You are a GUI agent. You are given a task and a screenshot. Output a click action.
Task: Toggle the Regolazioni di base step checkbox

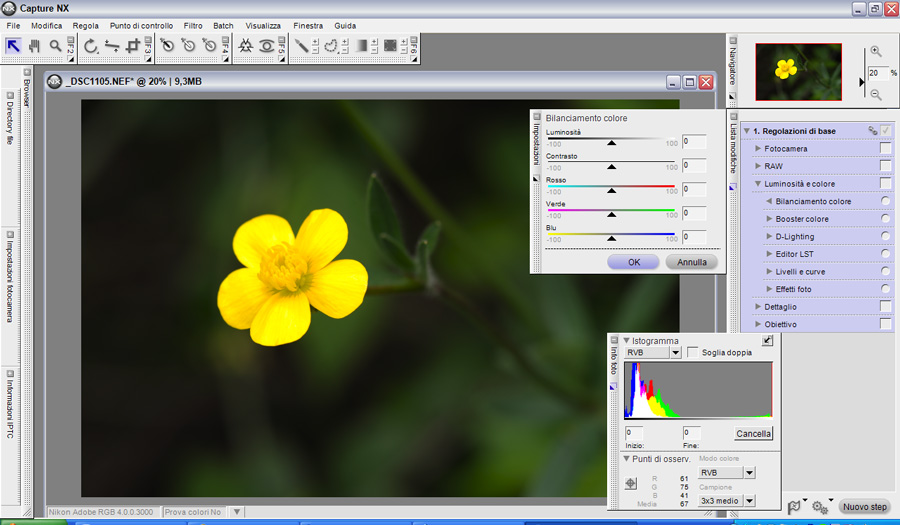click(x=886, y=131)
